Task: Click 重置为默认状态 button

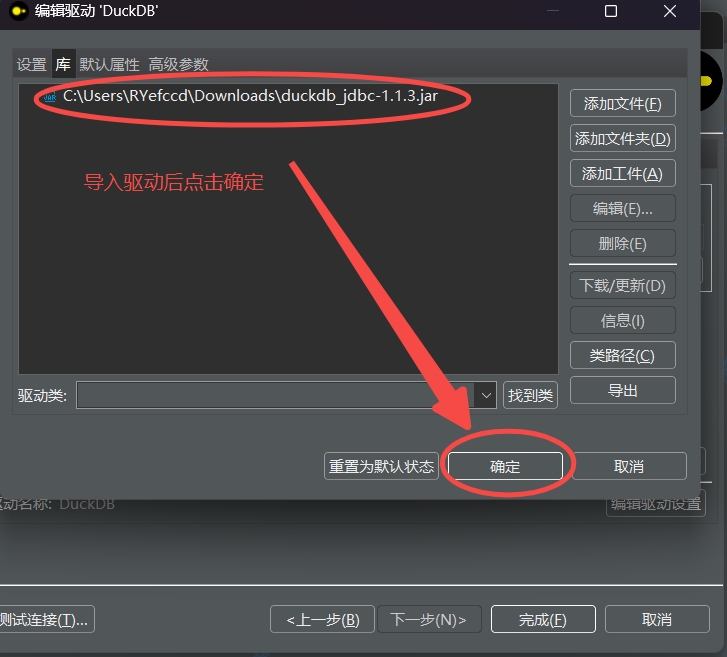Action: pos(381,466)
